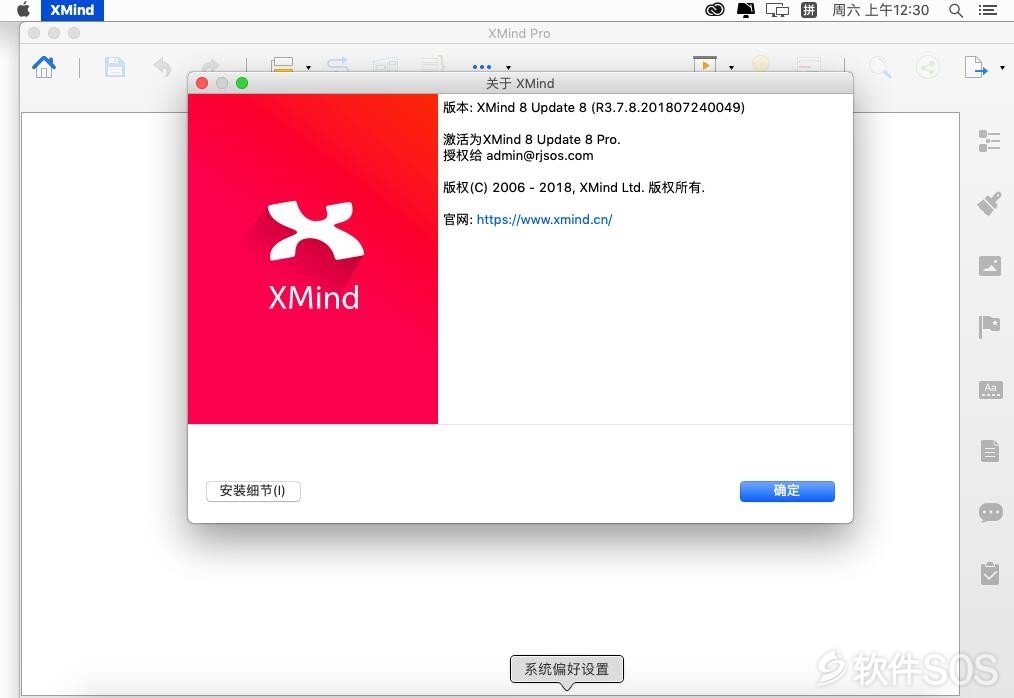1014x698 pixels.
Task: Open the Image gallery sidebar icon
Action: [x=989, y=265]
